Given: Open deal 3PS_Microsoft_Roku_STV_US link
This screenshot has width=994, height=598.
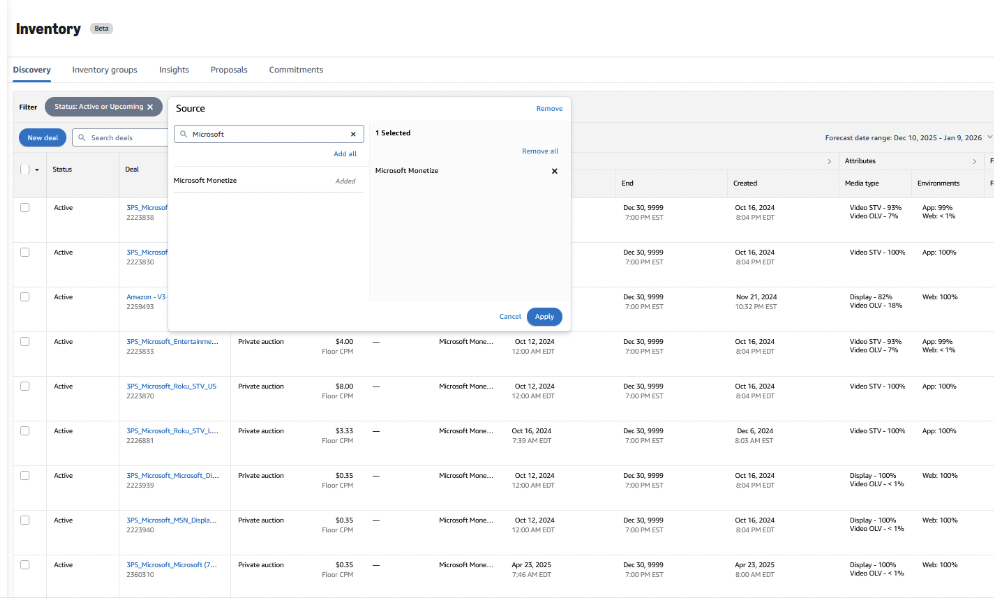Looking at the screenshot, I should (x=171, y=386).
